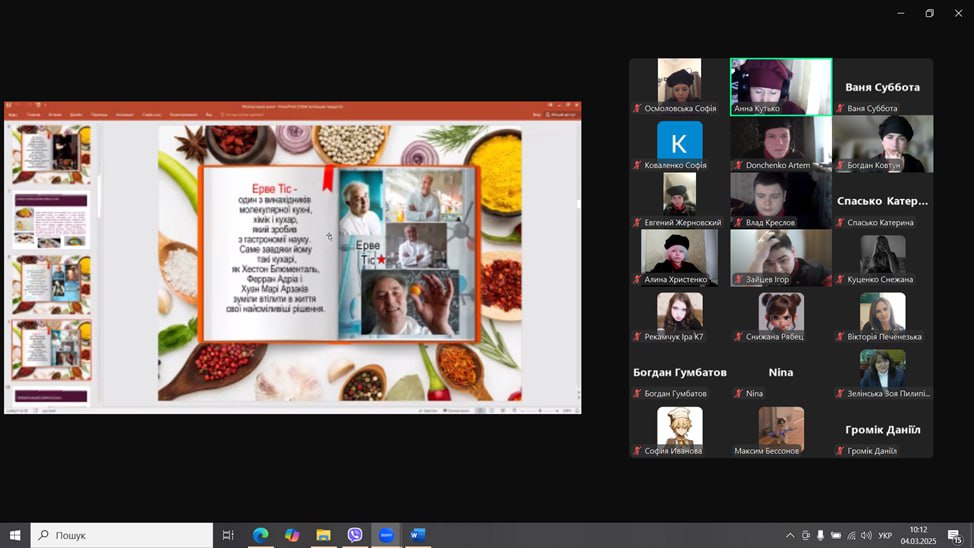Viewport: 974px width, 548px height.
Task: Click the microphone icon in the system tray
Action: click(820, 536)
